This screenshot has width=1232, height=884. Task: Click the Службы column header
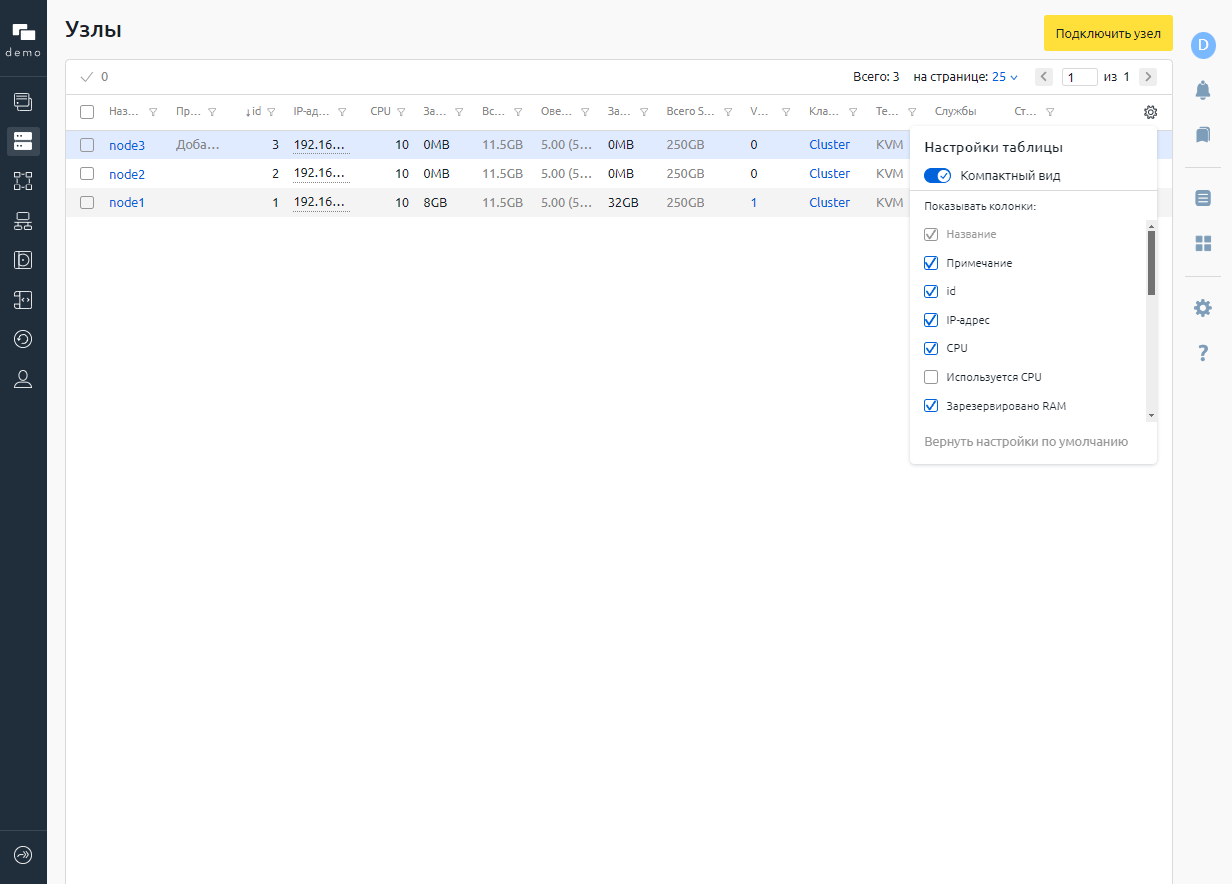coord(955,112)
